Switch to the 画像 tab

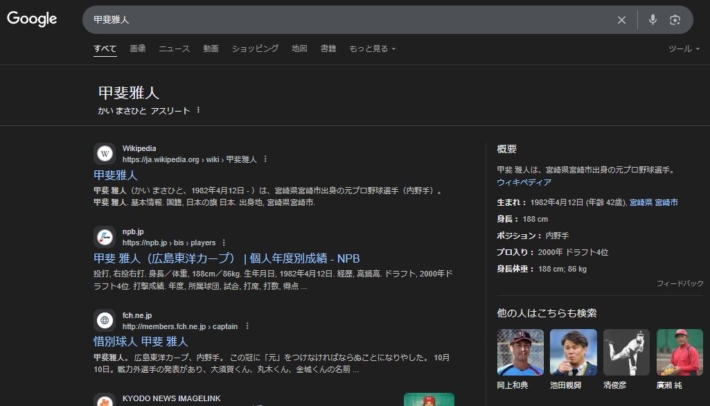pyautogui.click(x=138, y=48)
